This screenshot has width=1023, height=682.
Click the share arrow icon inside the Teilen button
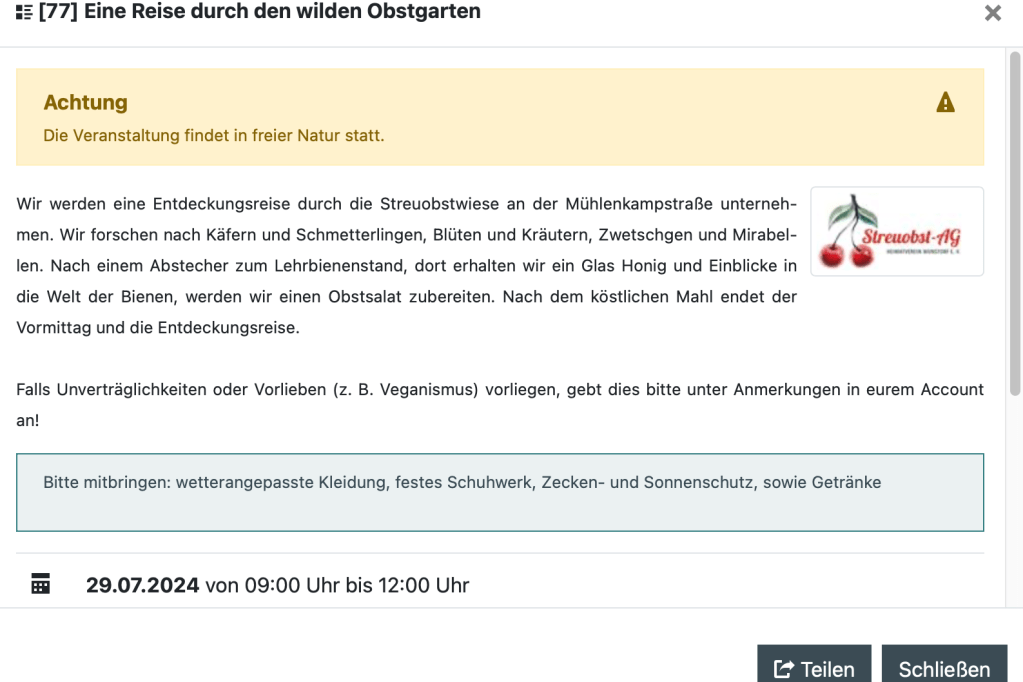coord(785,668)
